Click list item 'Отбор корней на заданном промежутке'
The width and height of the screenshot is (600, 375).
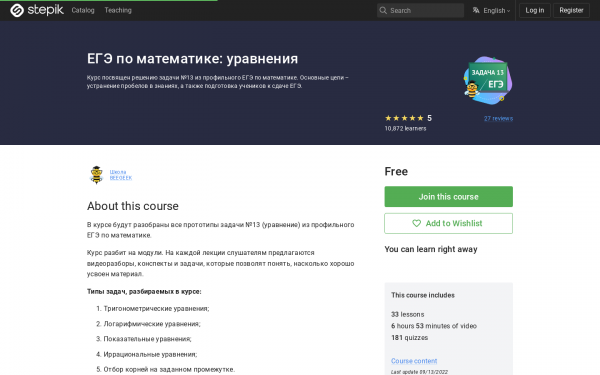[x=169, y=369]
